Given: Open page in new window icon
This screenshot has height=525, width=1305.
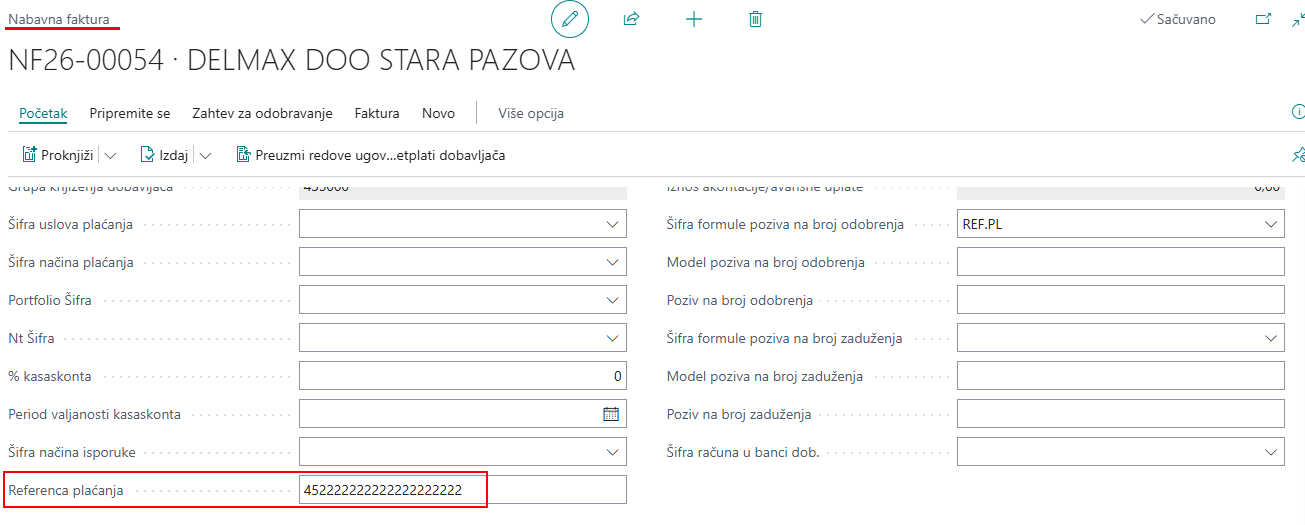Looking at the screenshot, I should (1263, 19).
